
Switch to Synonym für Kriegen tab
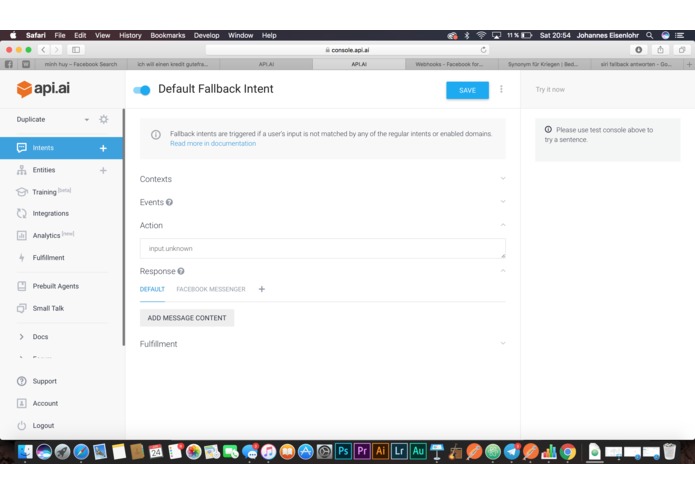click(544, 64)
